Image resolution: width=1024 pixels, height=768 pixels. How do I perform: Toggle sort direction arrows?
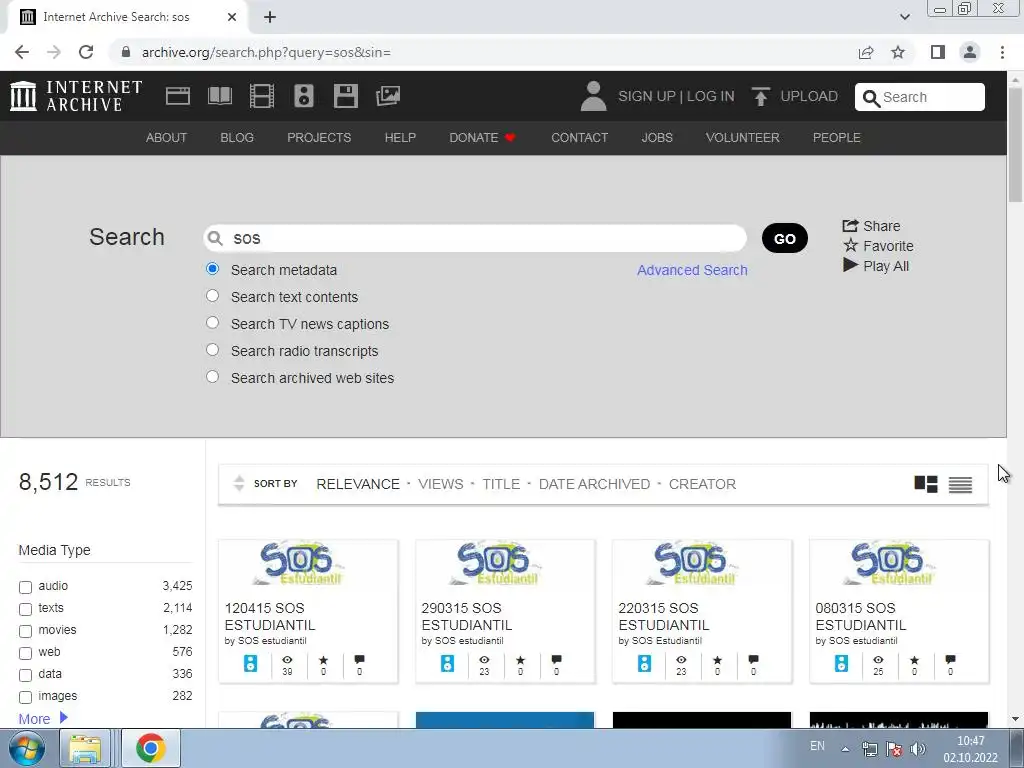[x=239, y=483]
